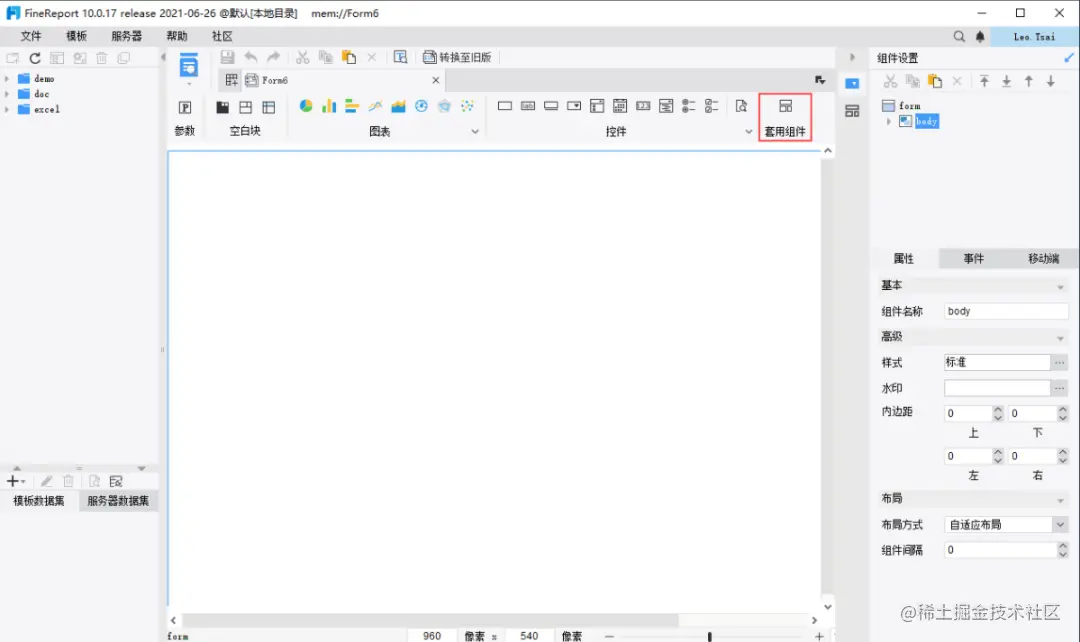Click the 组件名称 body input field
The image size is (1080, 642).
[x=1006, y=311]
